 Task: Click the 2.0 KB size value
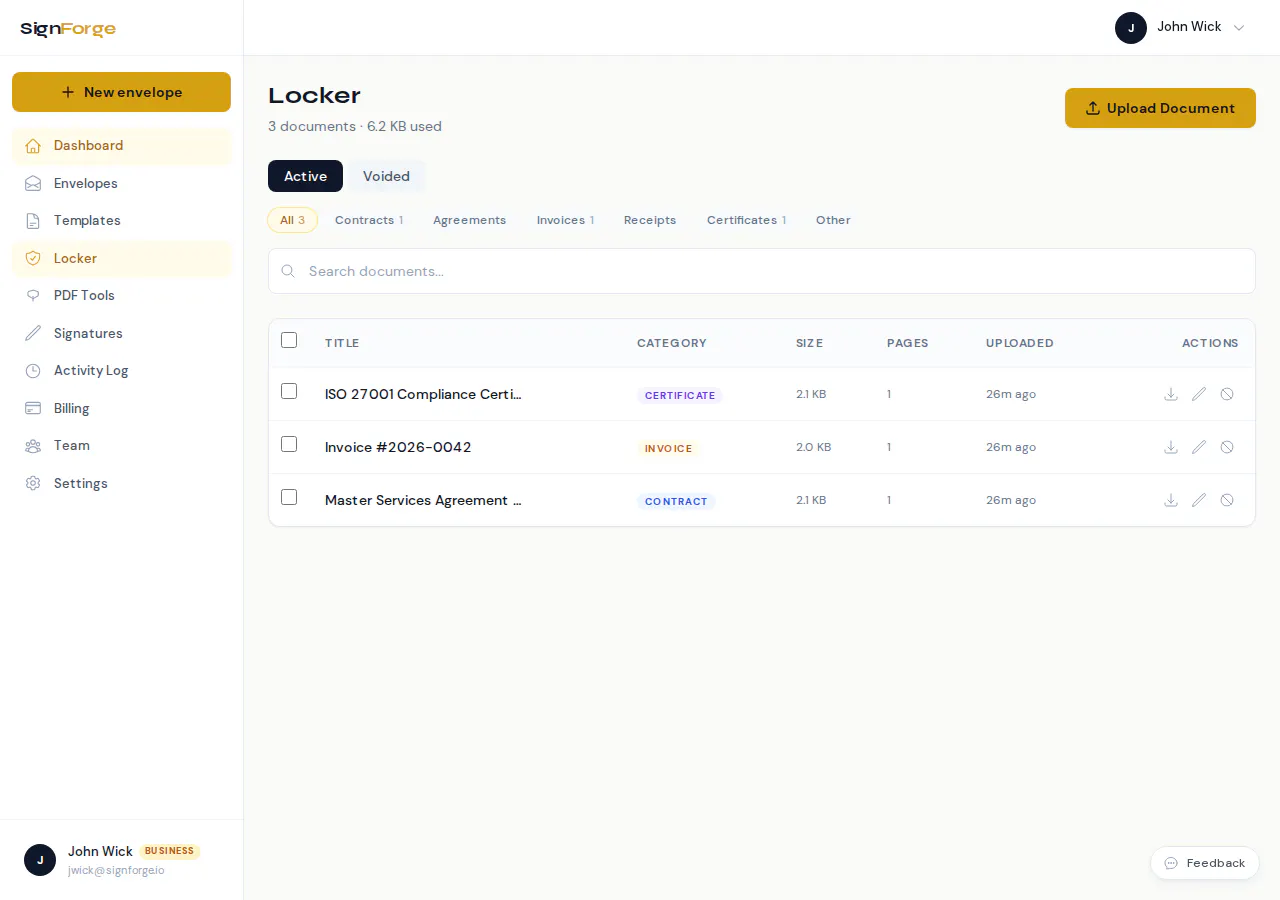(x=814, y=447)
